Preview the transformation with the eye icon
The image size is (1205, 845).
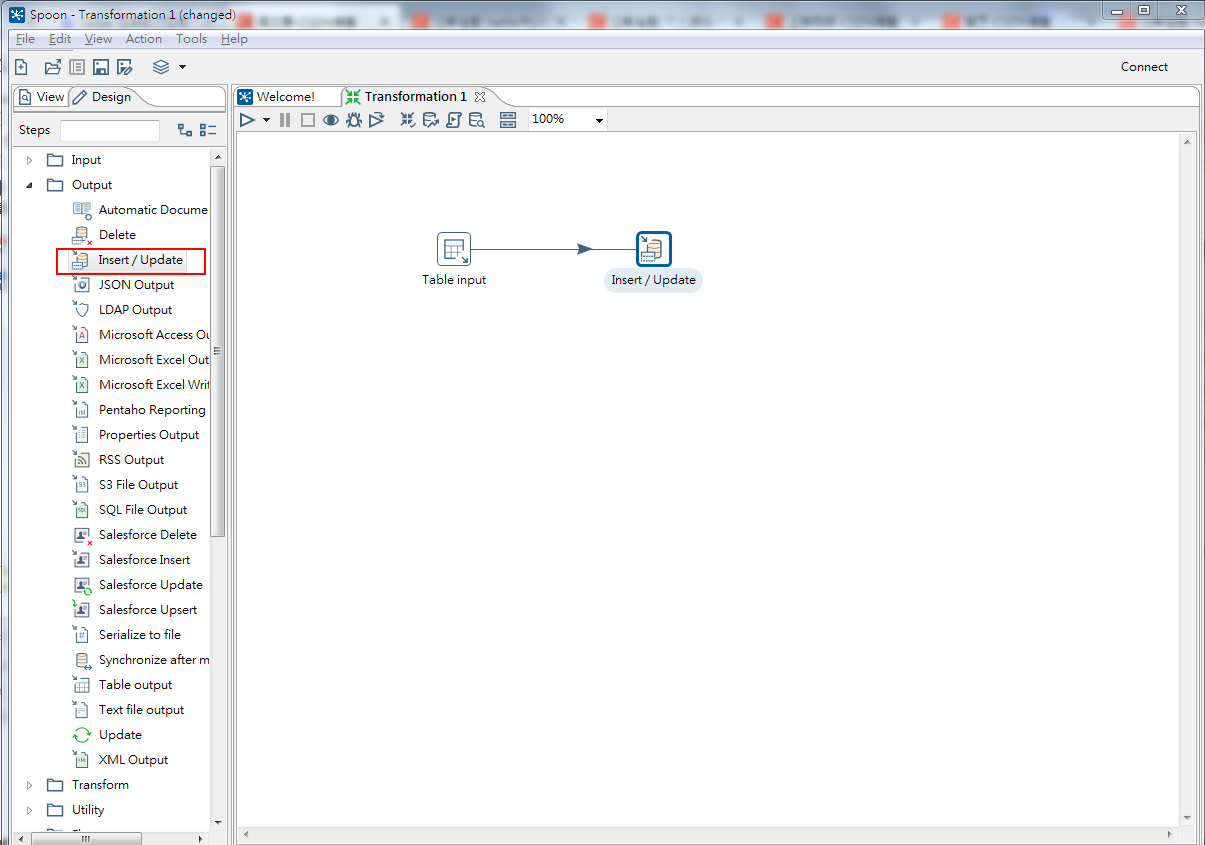click(x=330, y=120)
